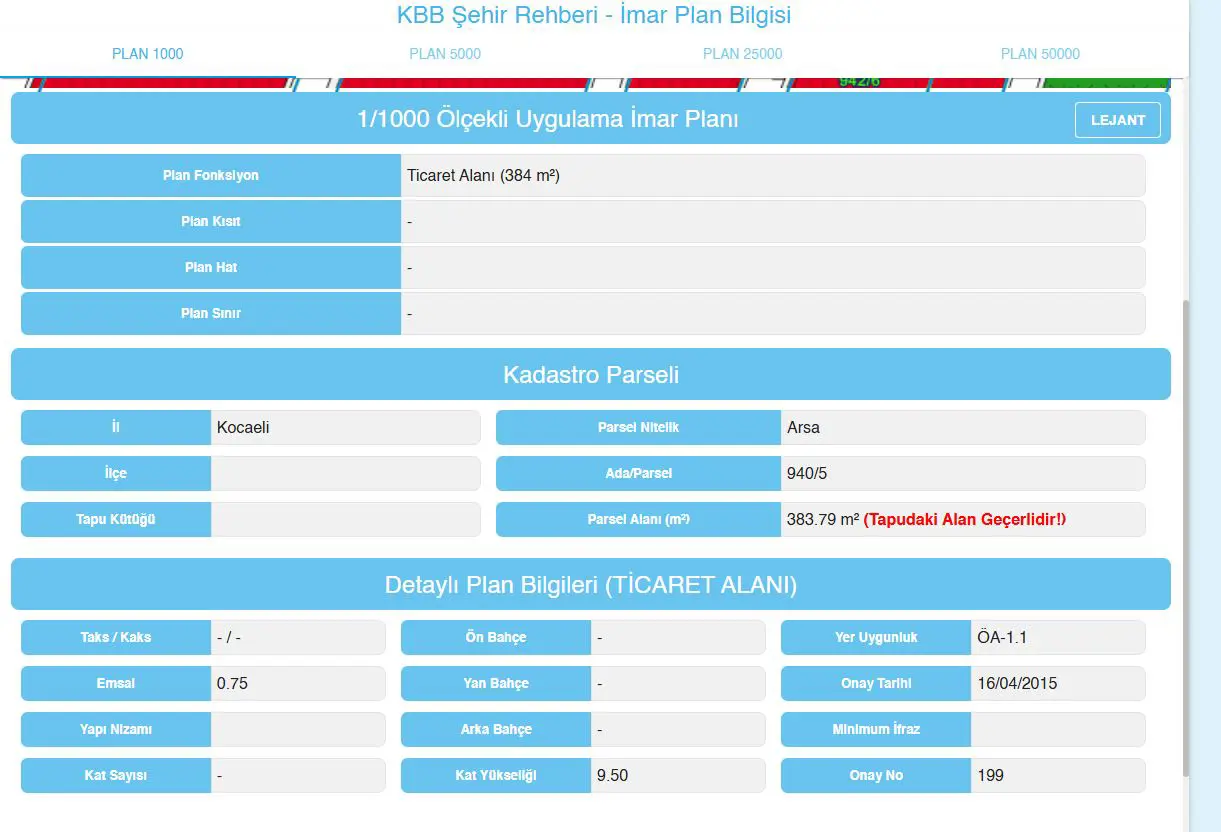
Task: Click the 'Plan Sınır' label
Action: coord(211,313)
